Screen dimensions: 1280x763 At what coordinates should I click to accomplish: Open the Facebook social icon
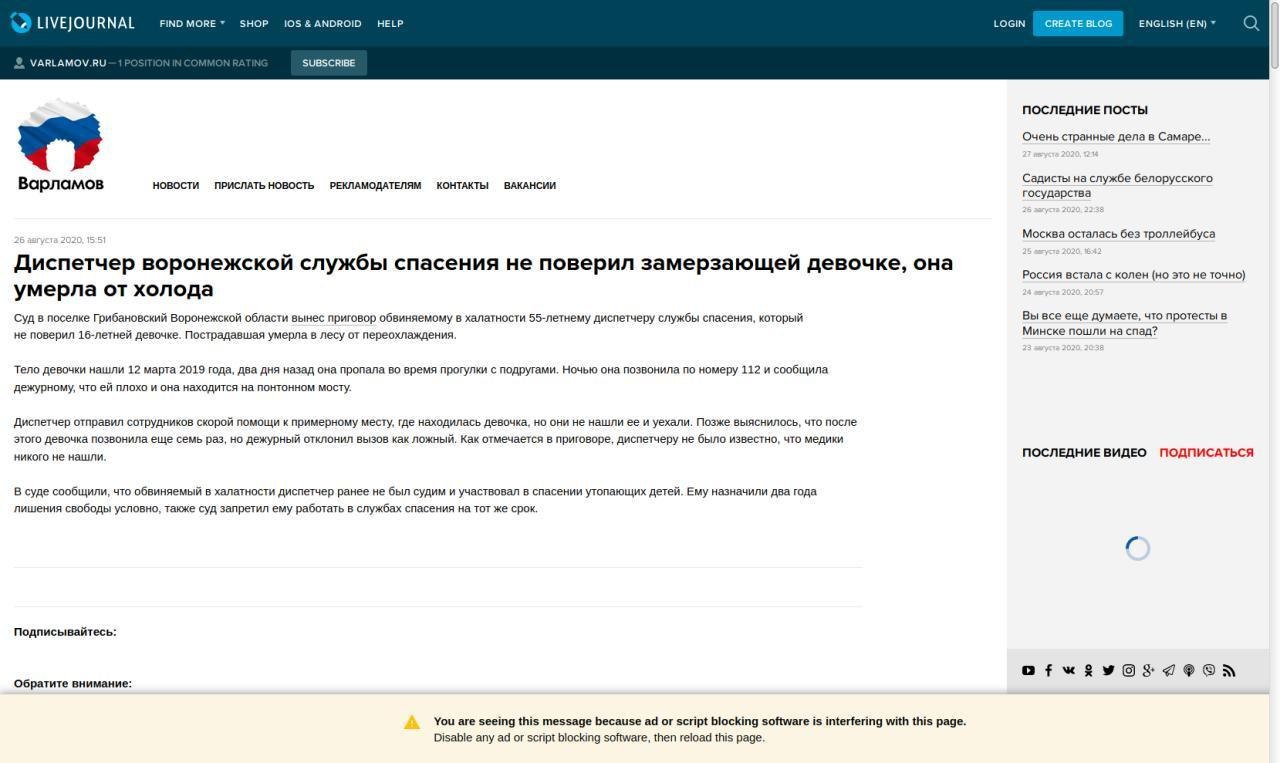click(x=1048, y=670)
